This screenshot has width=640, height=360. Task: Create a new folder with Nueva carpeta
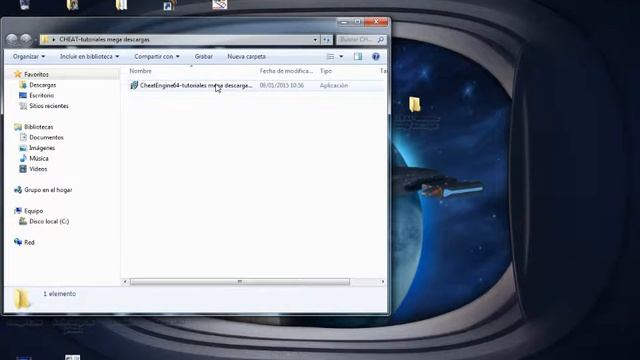pos(247,56)
